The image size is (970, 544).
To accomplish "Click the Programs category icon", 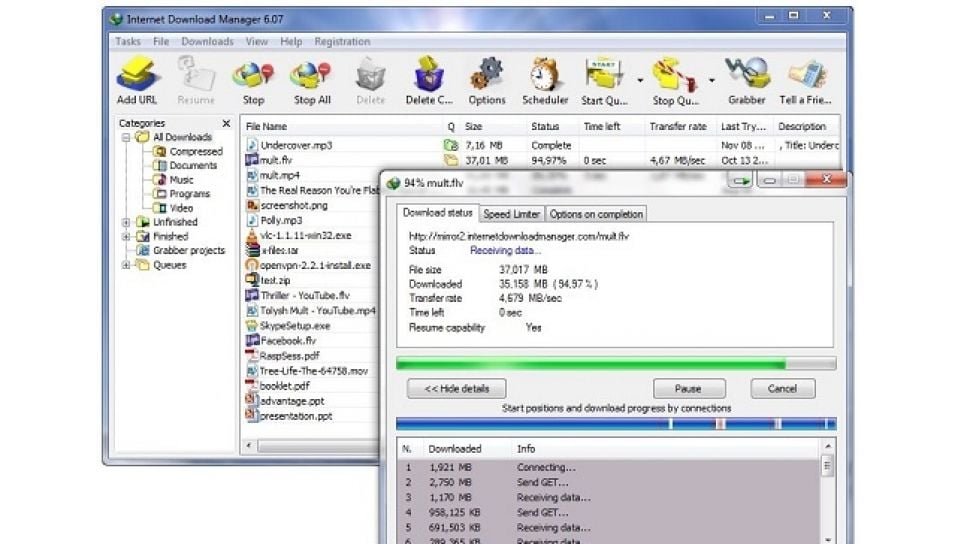I will click(159, 194).
